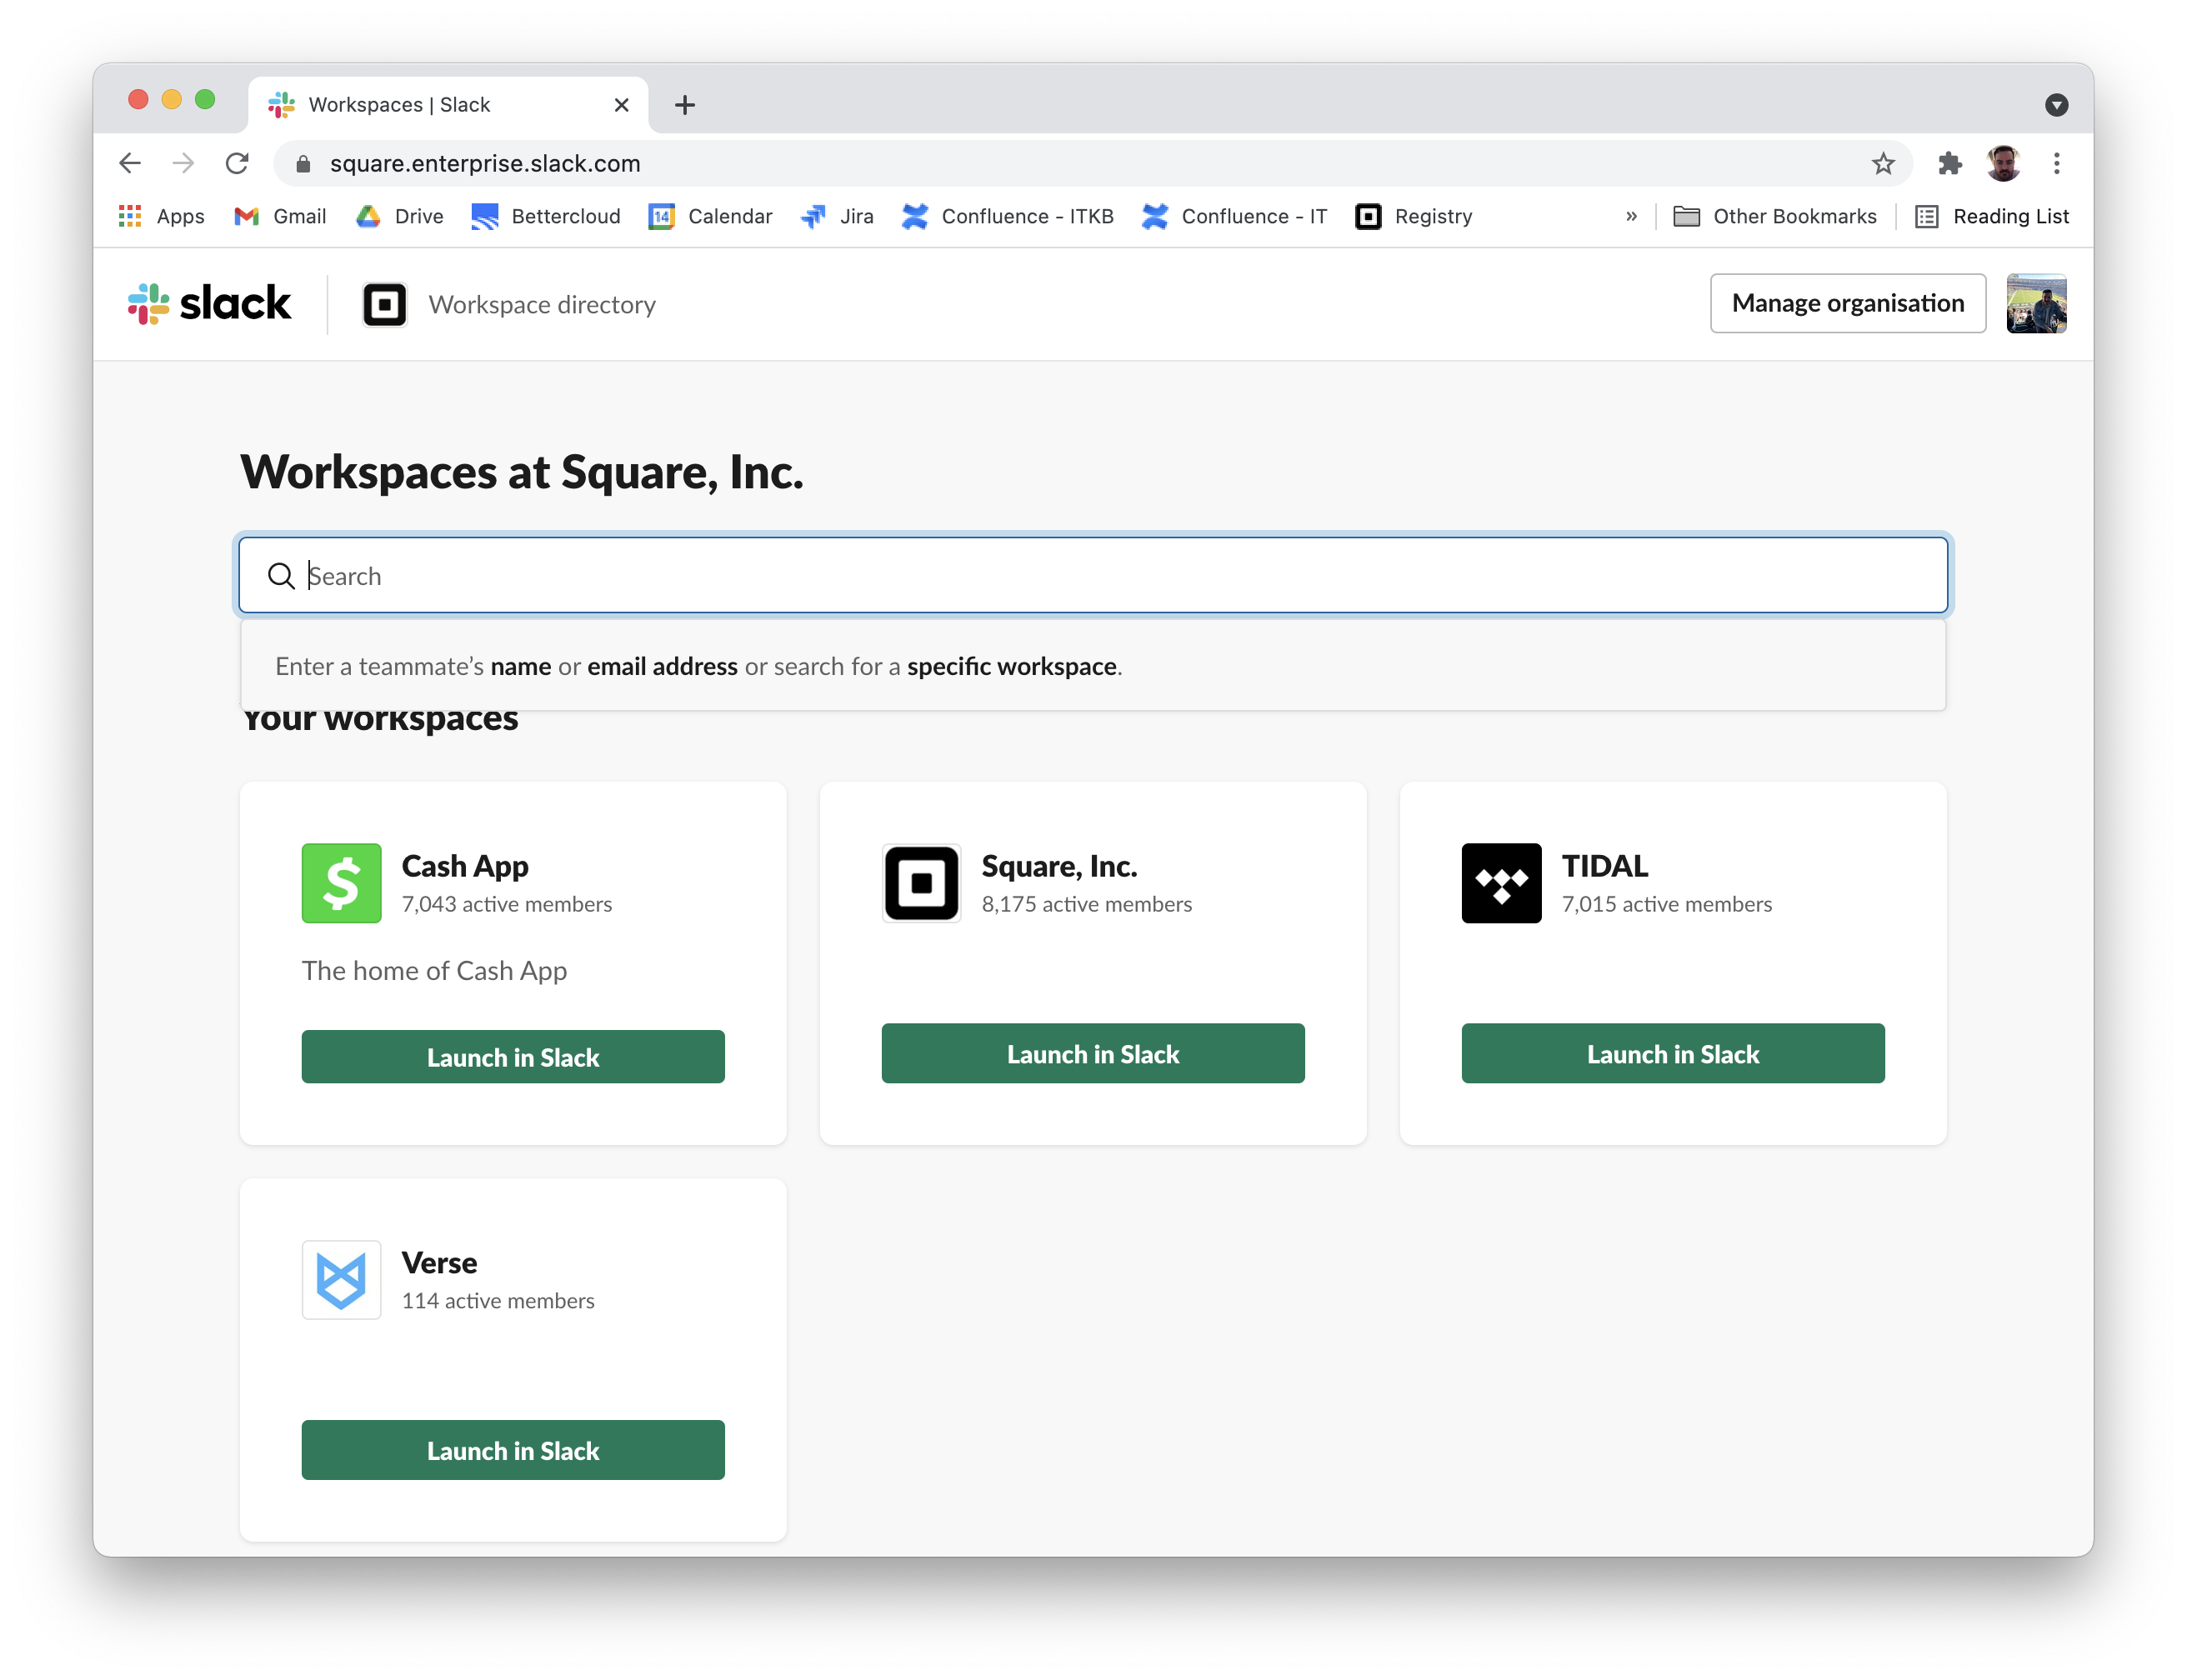Expand the hidden bookmarks chevron
The height and width of the screenshot is (1680, 2187).
click(x=1631, y=216)
